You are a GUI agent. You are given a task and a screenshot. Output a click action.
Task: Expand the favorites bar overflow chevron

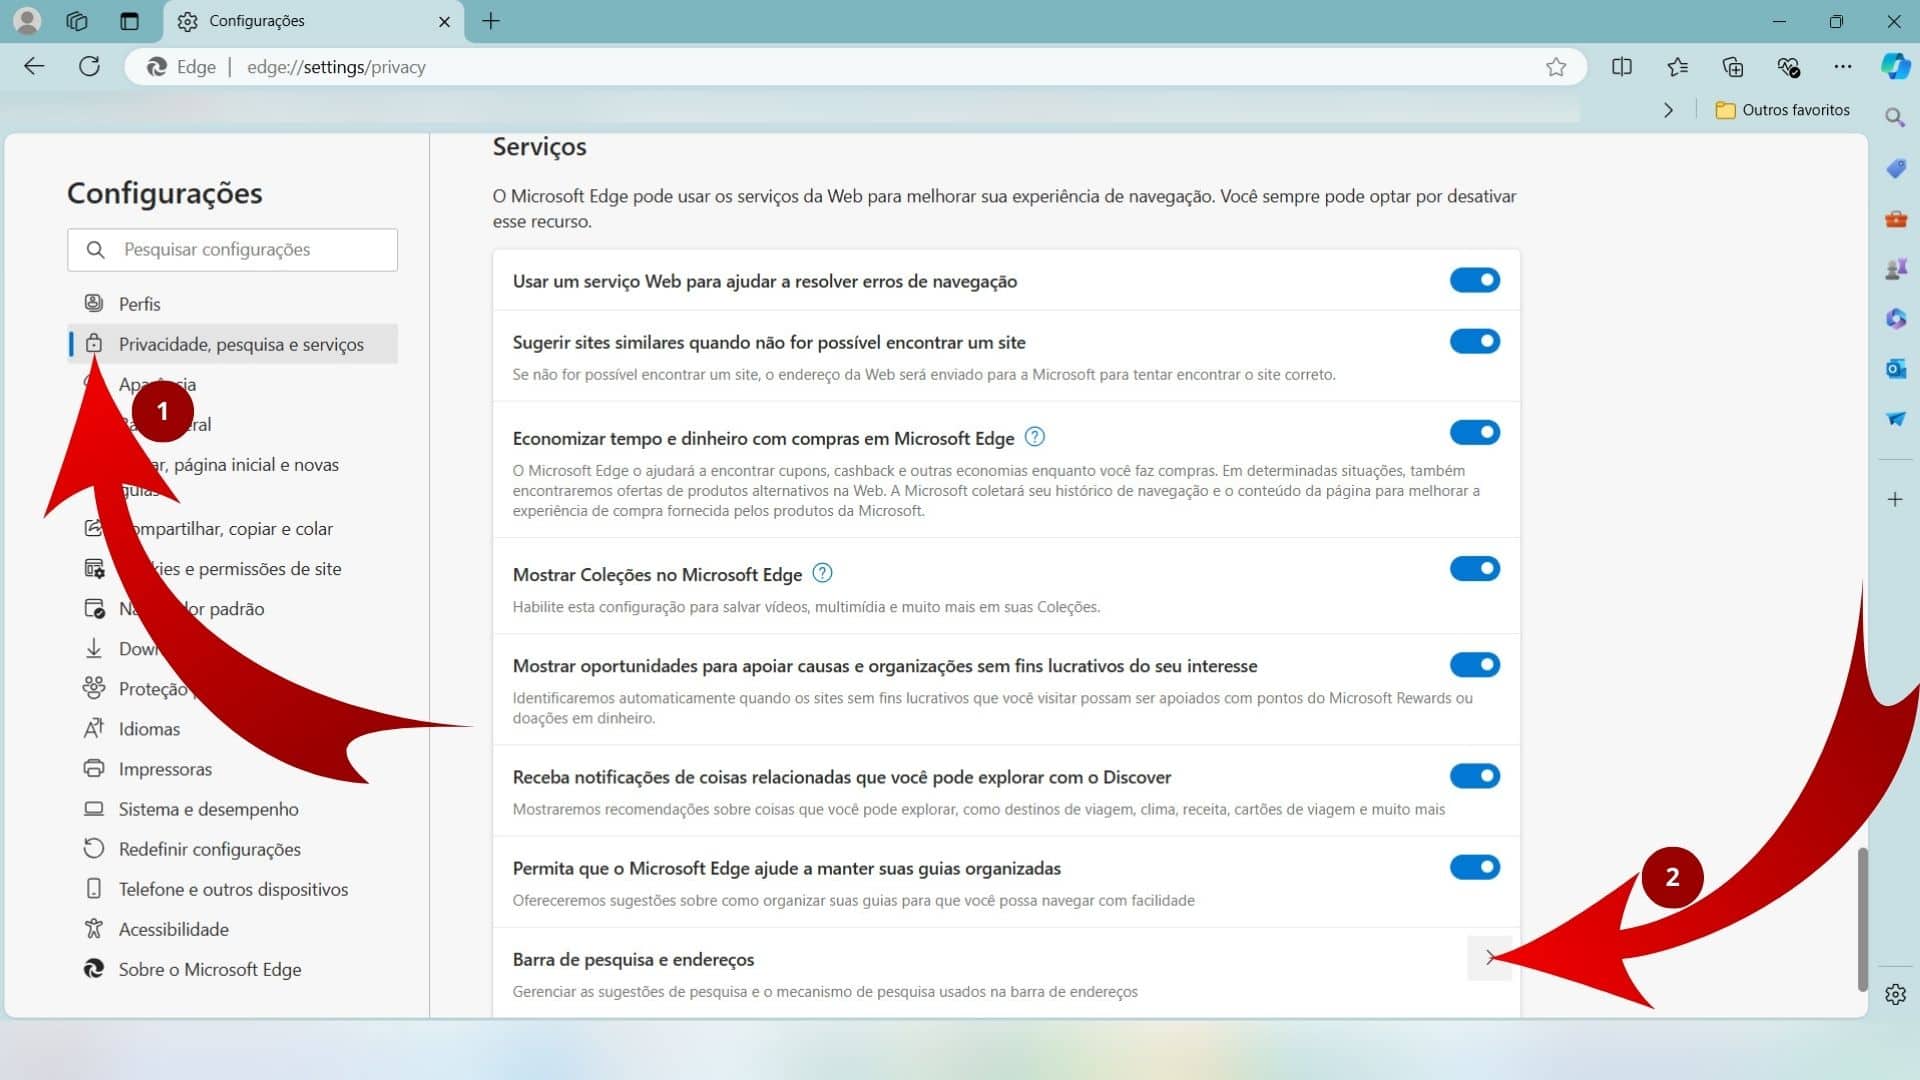pos(1668,110)
